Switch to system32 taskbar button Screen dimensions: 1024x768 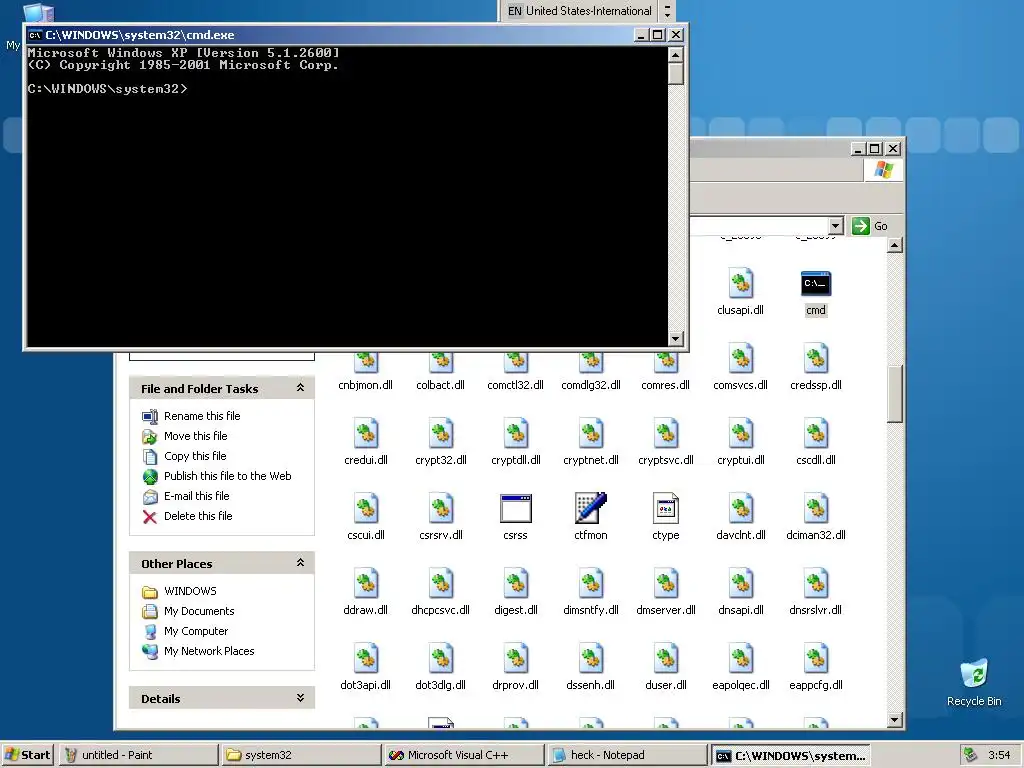coord(301,755)
